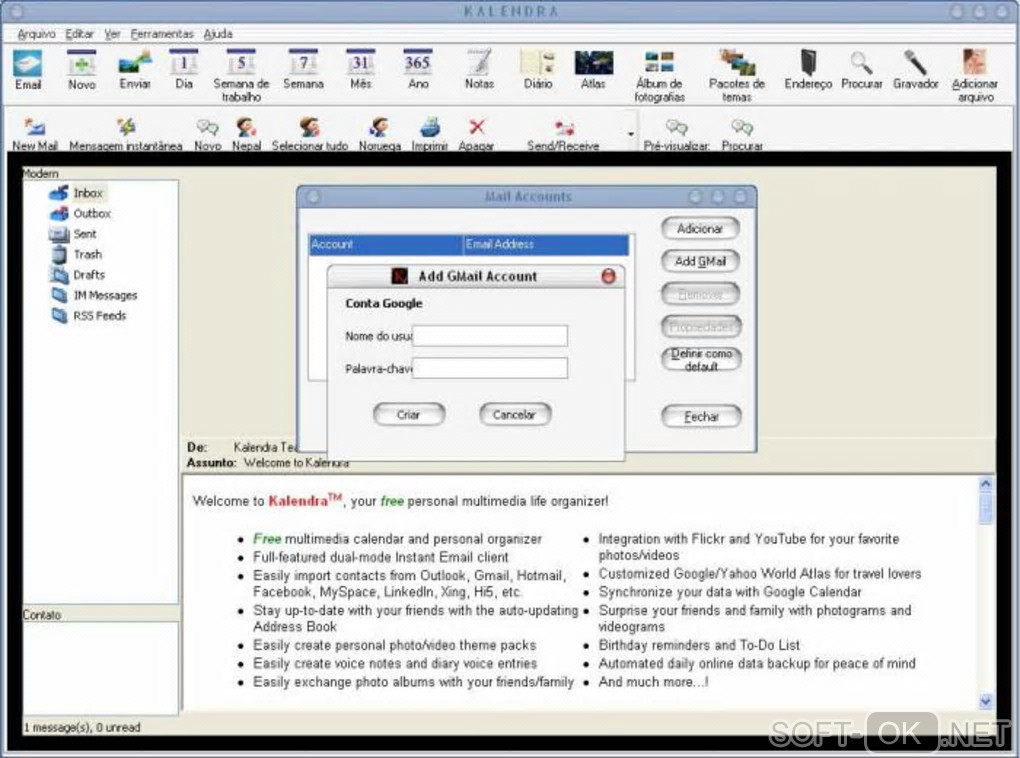Viewport: 1020px width, 758px height.
Task: Open the Ferramentas menu
Action: pyautogui.click(x=162, y=34)
